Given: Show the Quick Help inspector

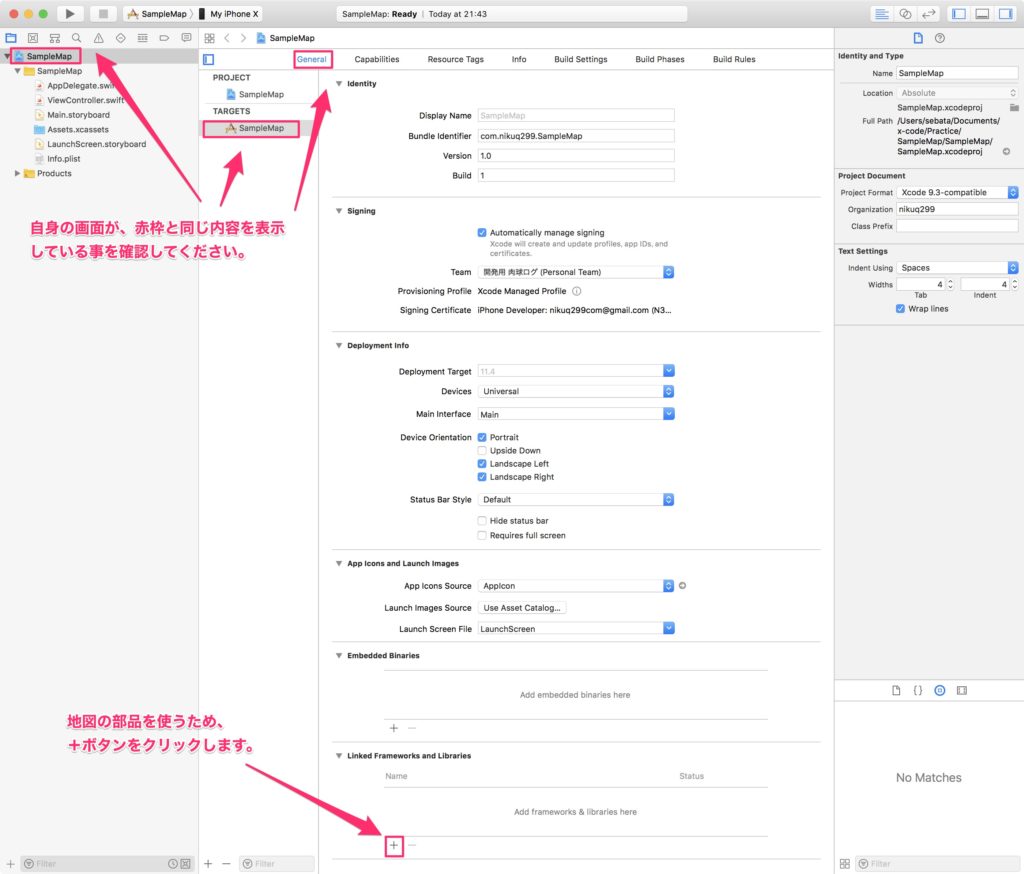Looking at the screenshot, I should coord(940,38).
